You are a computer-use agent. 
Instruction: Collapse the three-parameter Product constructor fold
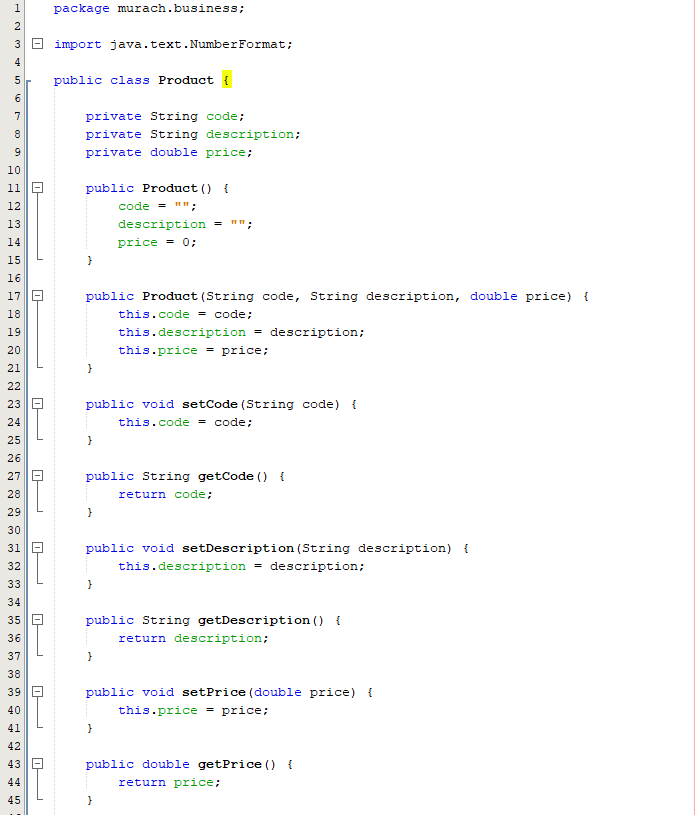pos(37,296)
